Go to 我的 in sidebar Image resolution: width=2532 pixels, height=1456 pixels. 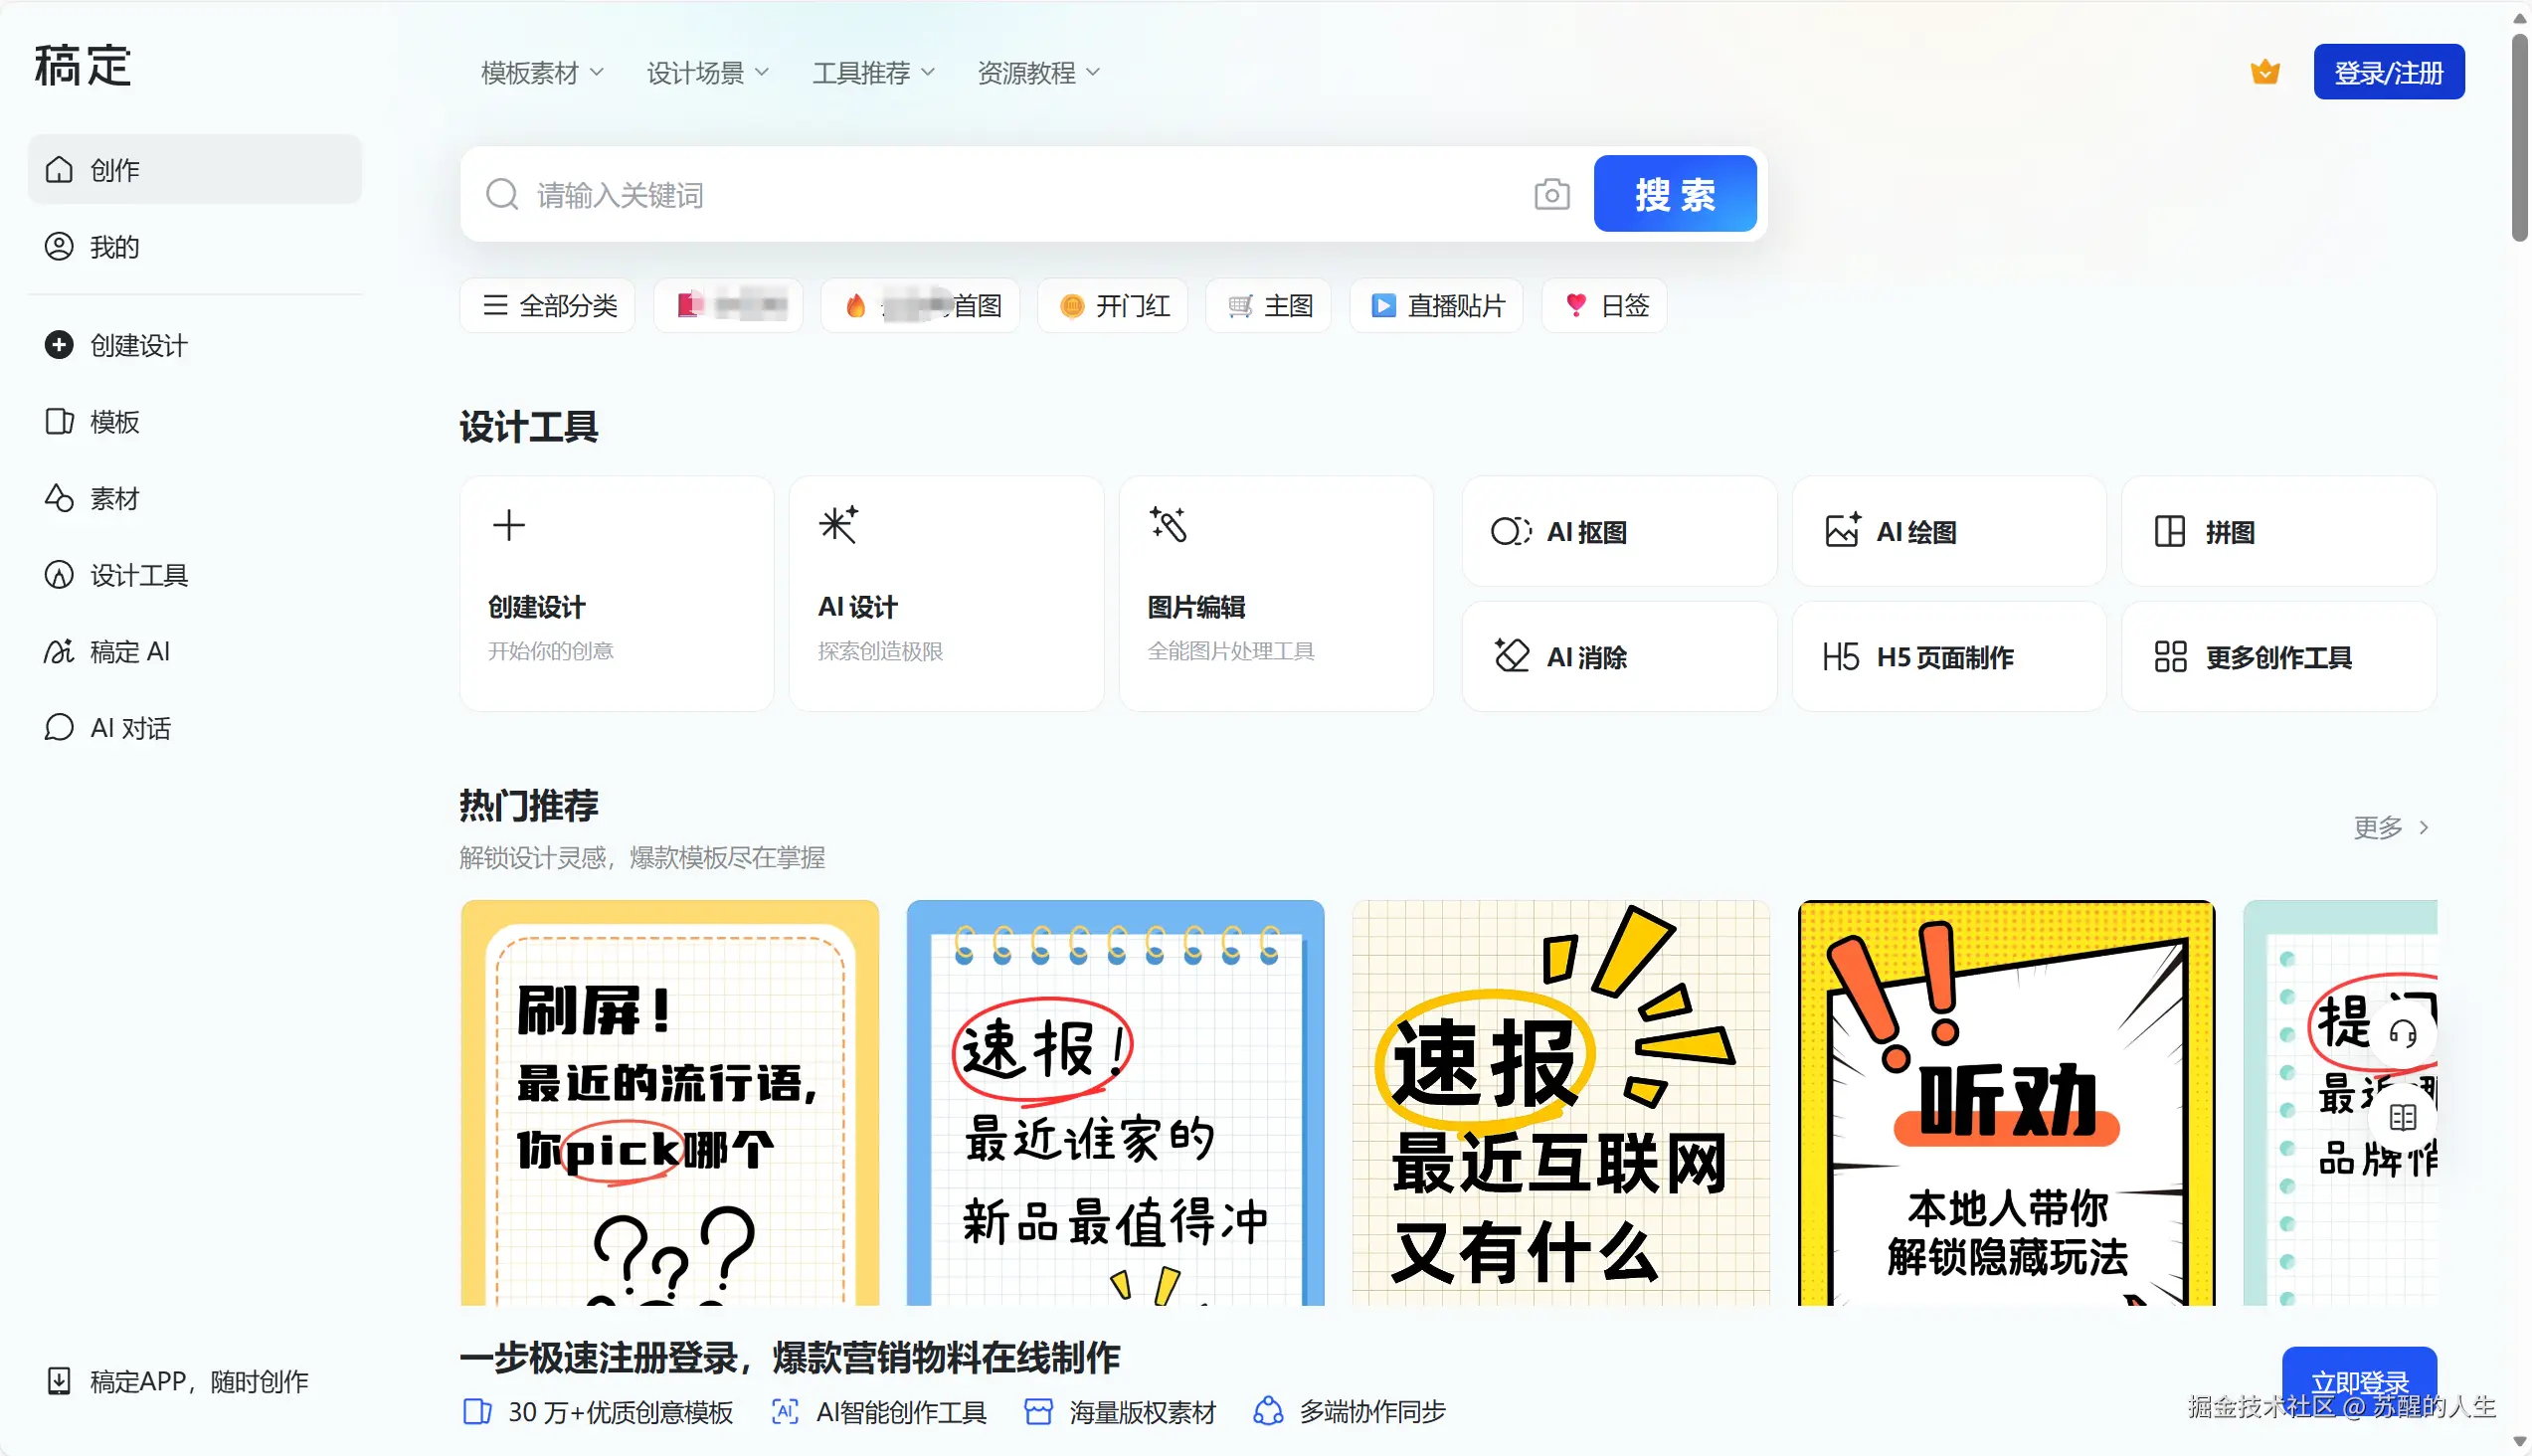pos(114,247)
